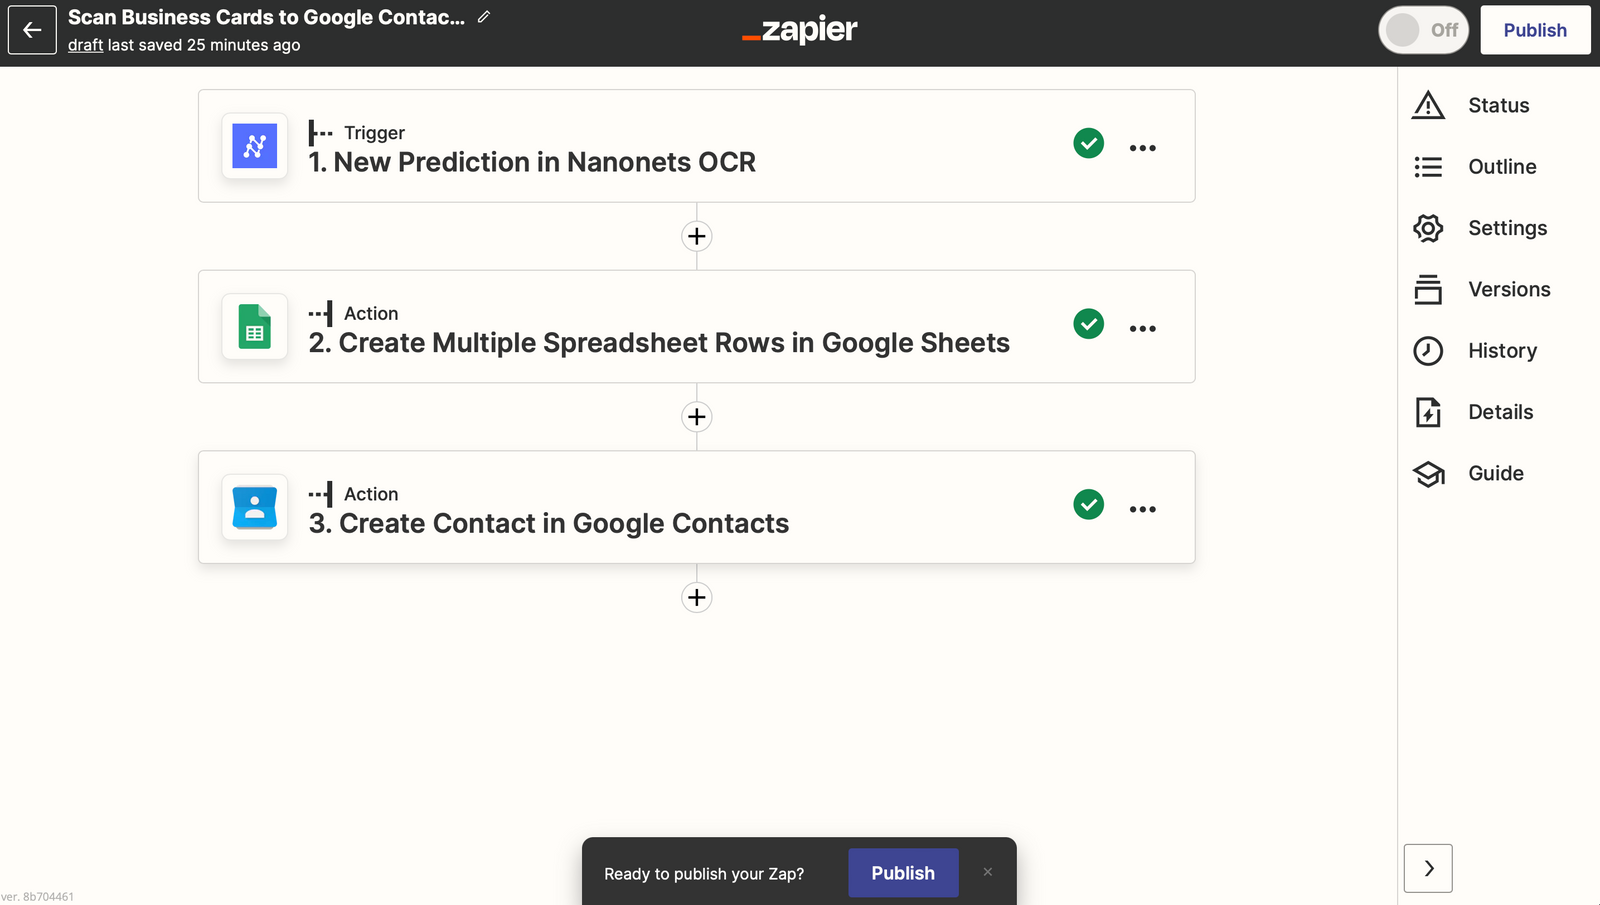Open the options menu on the trigger step
The height and width of the screenshot is (905, 1600).
click(1143, 147)
